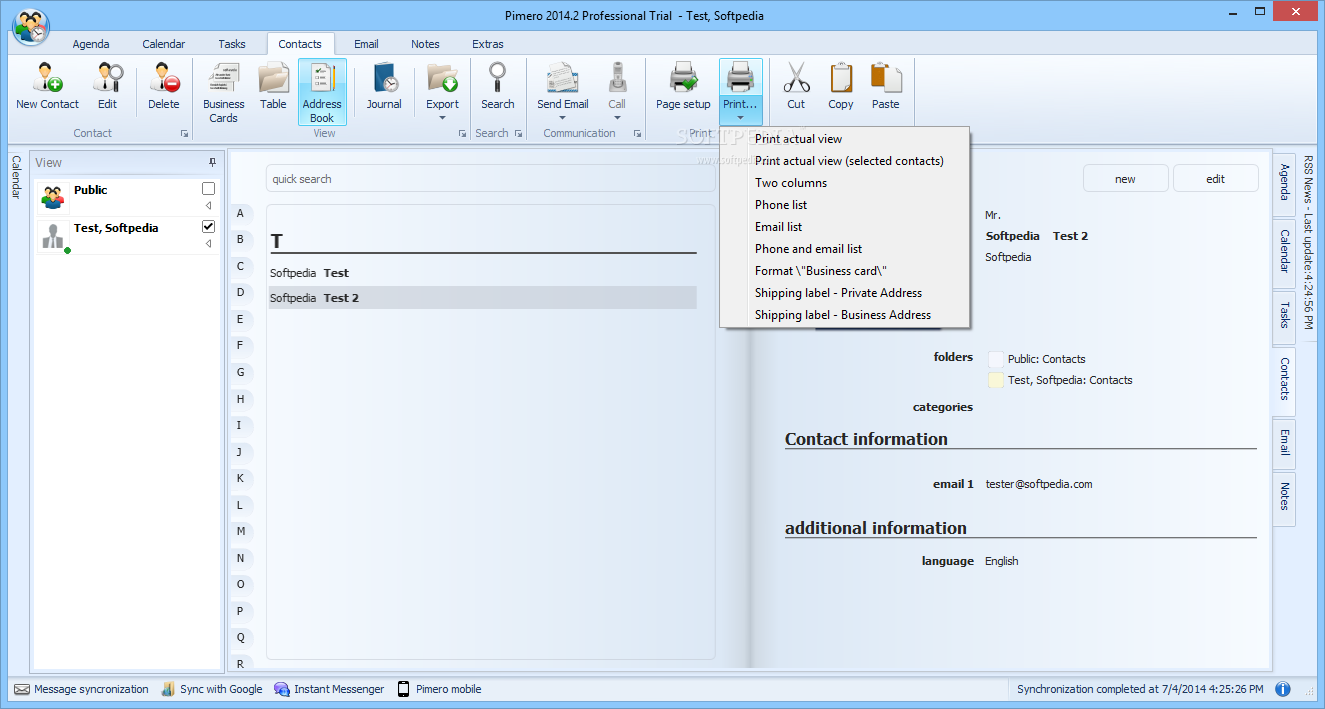The height and width of the screenshot is (709, 1325).
Task: Jump to letter Q in index
Action: click(x=240, y=637)
